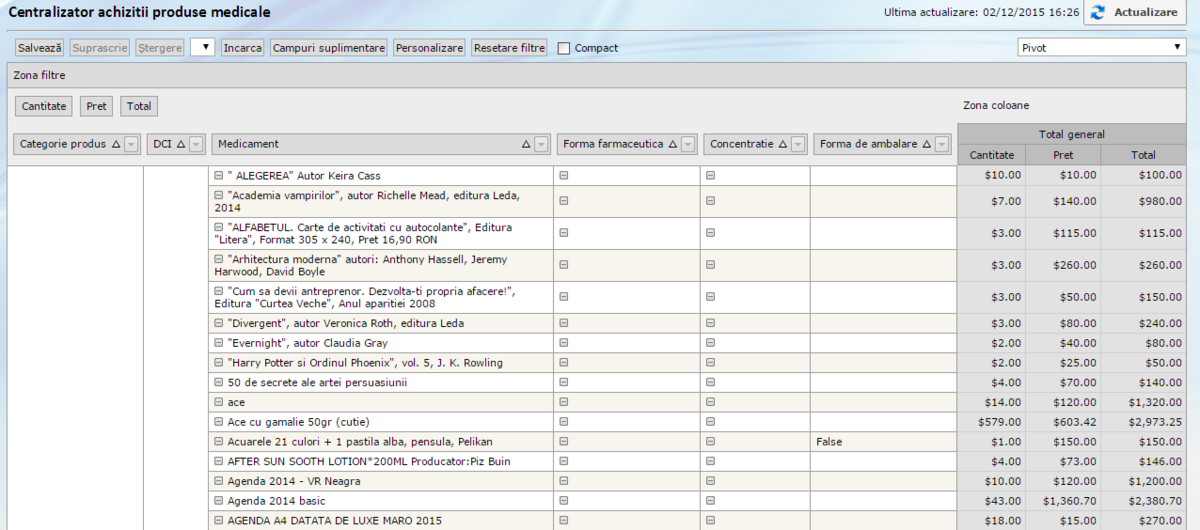Click collapse icon beside "Evernight" row
Viewport: 1200px width, 530px height.
coord(218,343)
